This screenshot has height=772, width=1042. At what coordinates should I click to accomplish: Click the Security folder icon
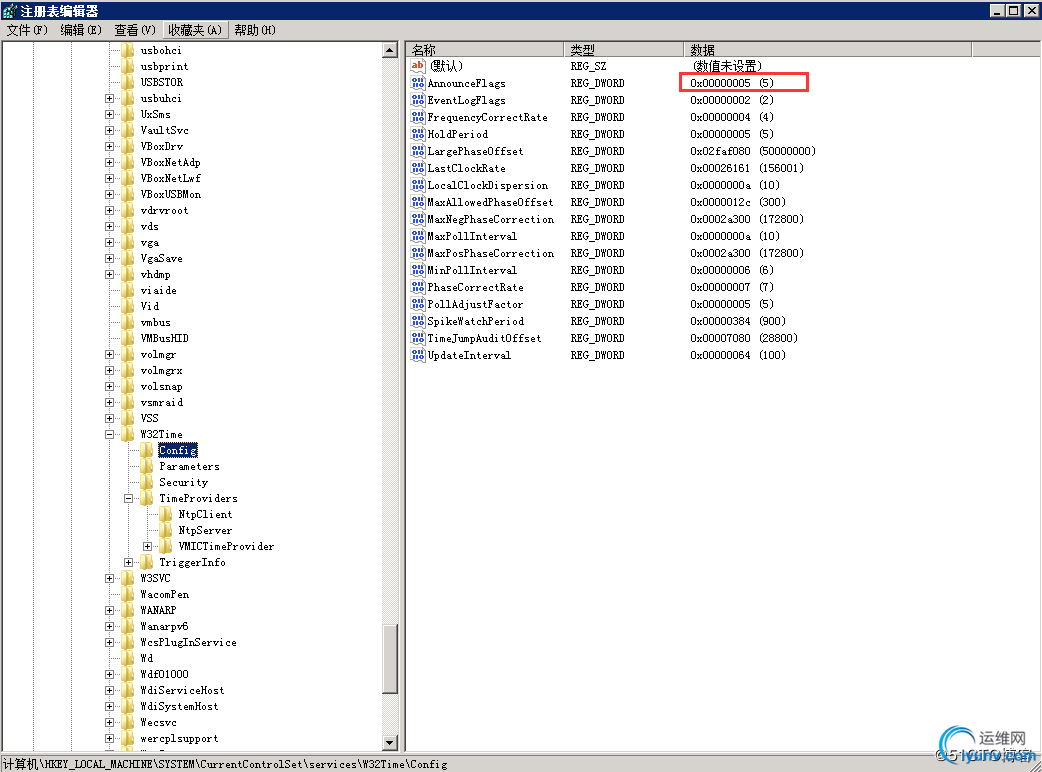tap(147, 482)
